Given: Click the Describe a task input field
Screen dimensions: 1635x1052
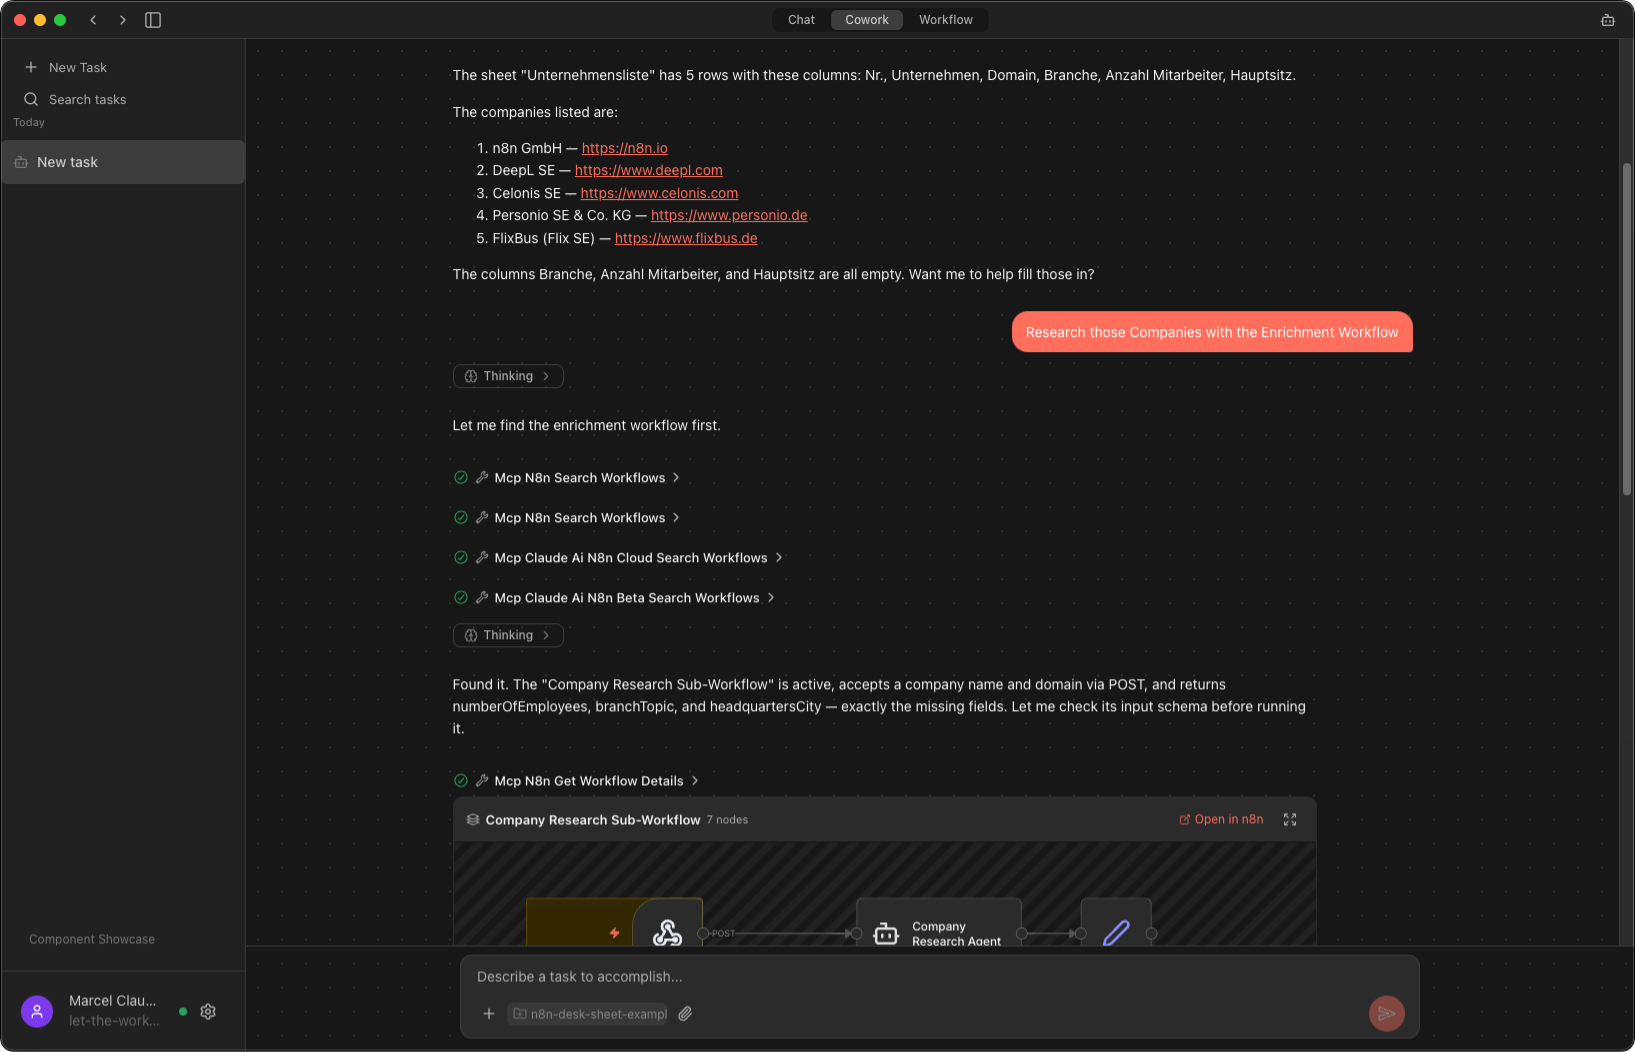Looking at the screenshot, I should coord(938,977).
